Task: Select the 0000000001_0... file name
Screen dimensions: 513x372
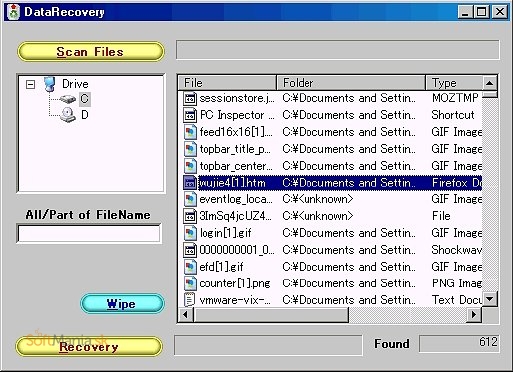Action: click(237, 250)
